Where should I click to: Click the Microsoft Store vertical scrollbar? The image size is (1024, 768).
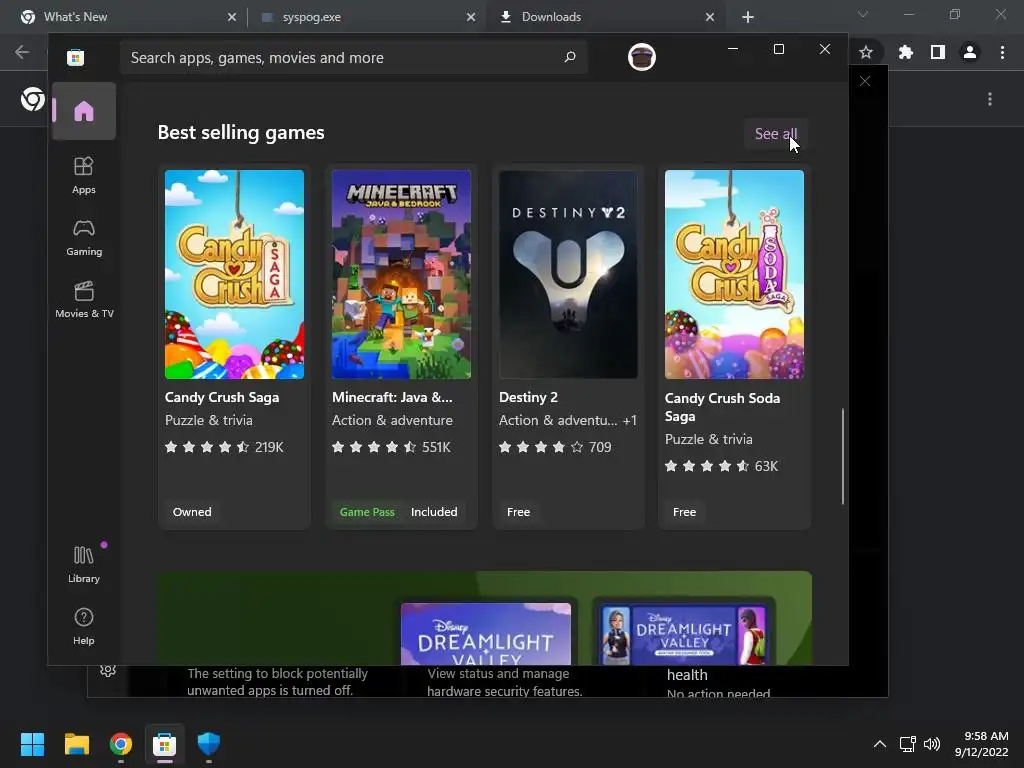pos(843,456)
